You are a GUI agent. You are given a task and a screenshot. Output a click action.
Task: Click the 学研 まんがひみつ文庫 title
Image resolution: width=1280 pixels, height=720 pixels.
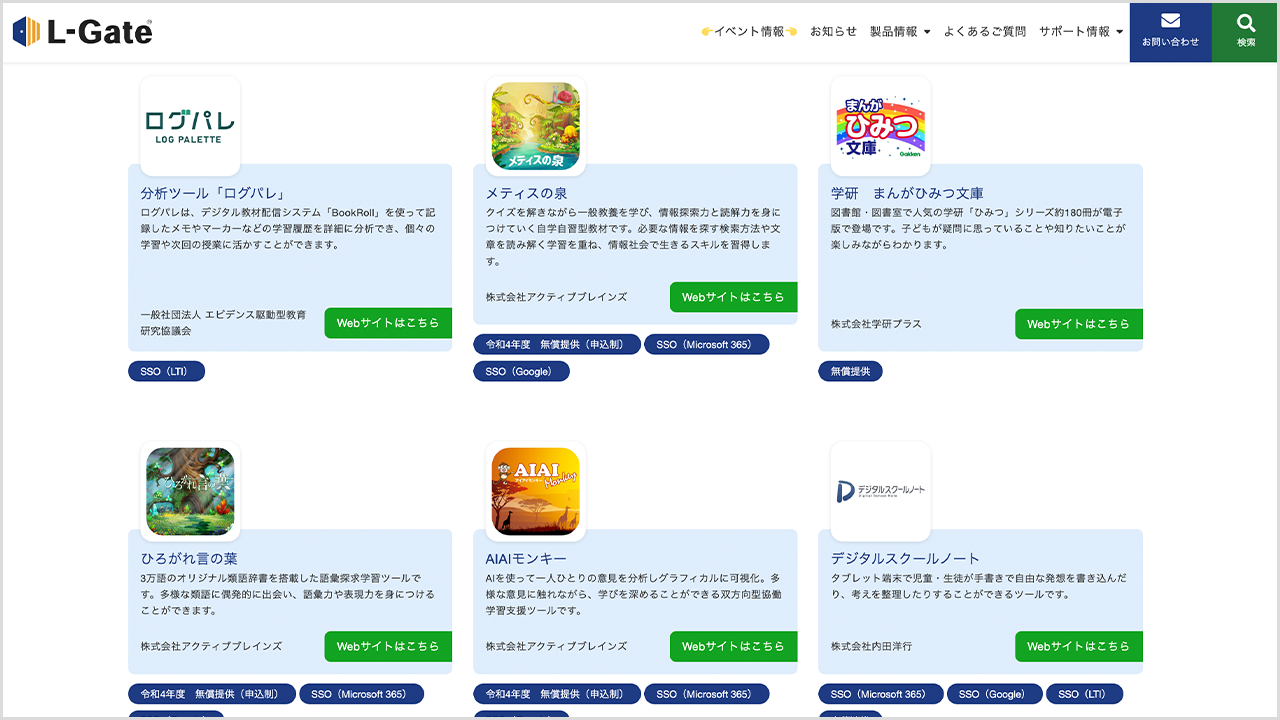point(907,193)
